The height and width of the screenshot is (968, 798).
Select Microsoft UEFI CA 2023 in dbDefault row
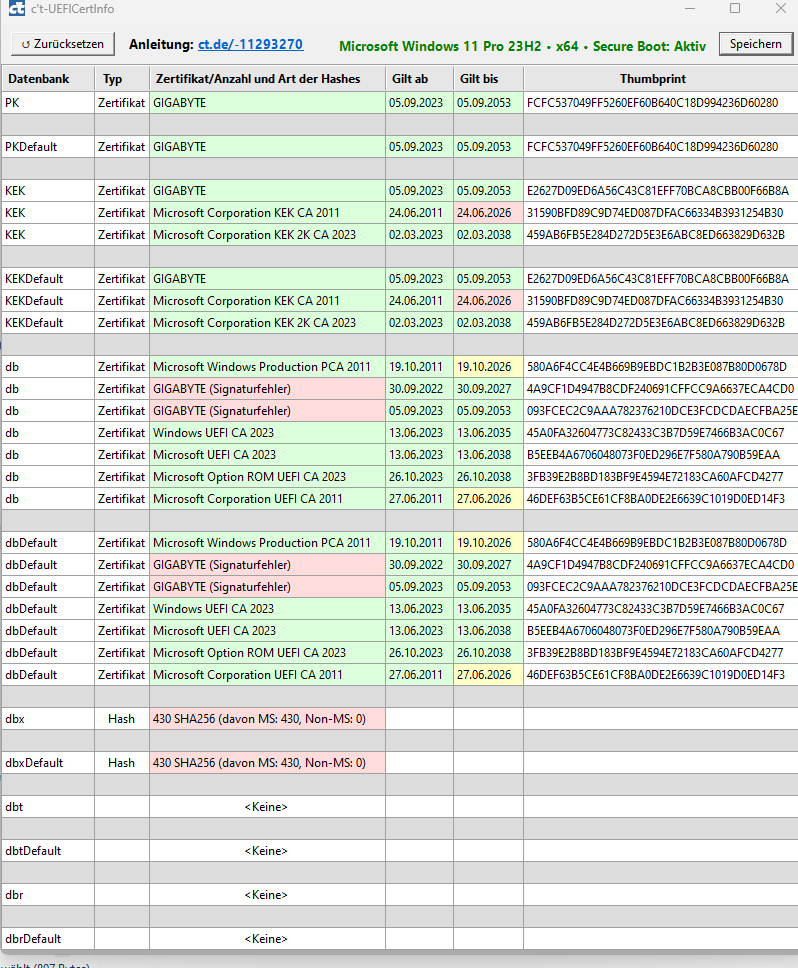267,631
